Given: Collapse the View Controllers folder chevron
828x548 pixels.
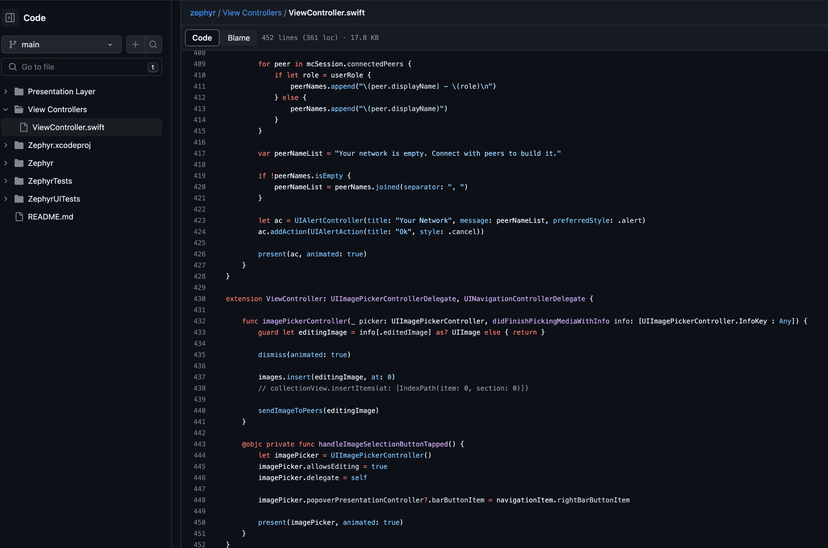Looking at the screenshot, I should pos(6,109).
